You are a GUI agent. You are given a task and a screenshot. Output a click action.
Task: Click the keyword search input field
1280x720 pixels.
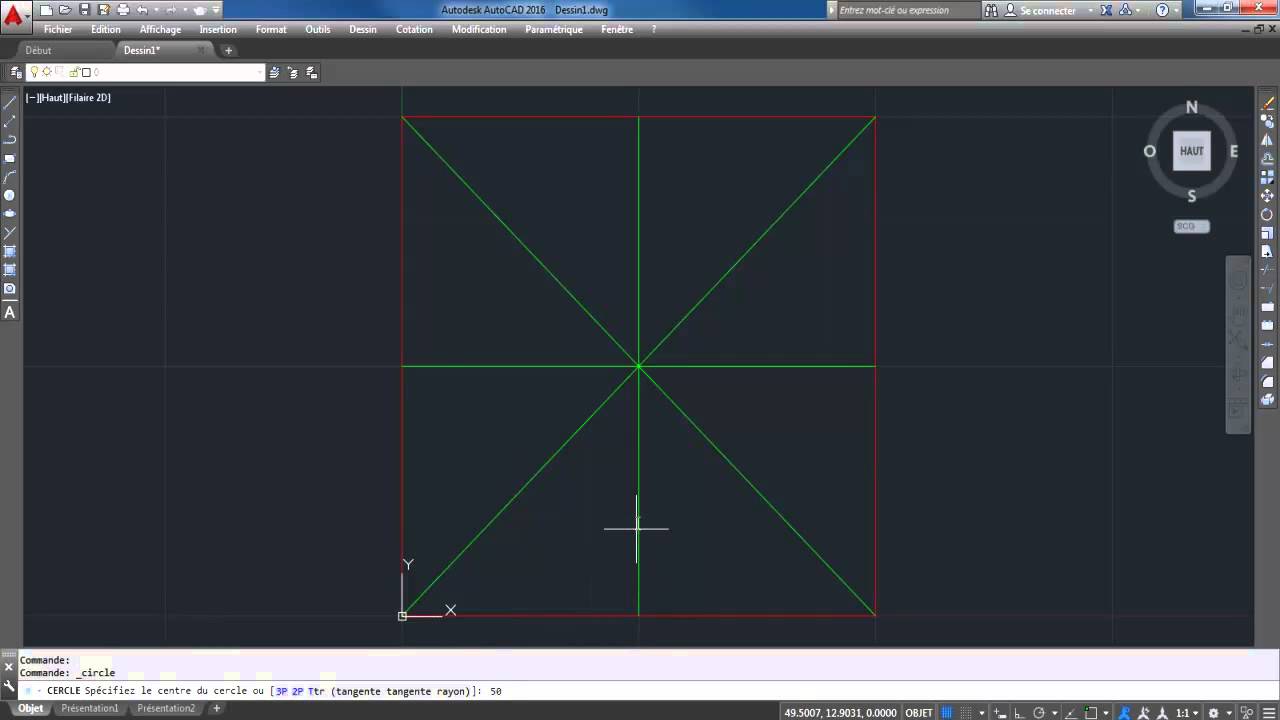908,10
